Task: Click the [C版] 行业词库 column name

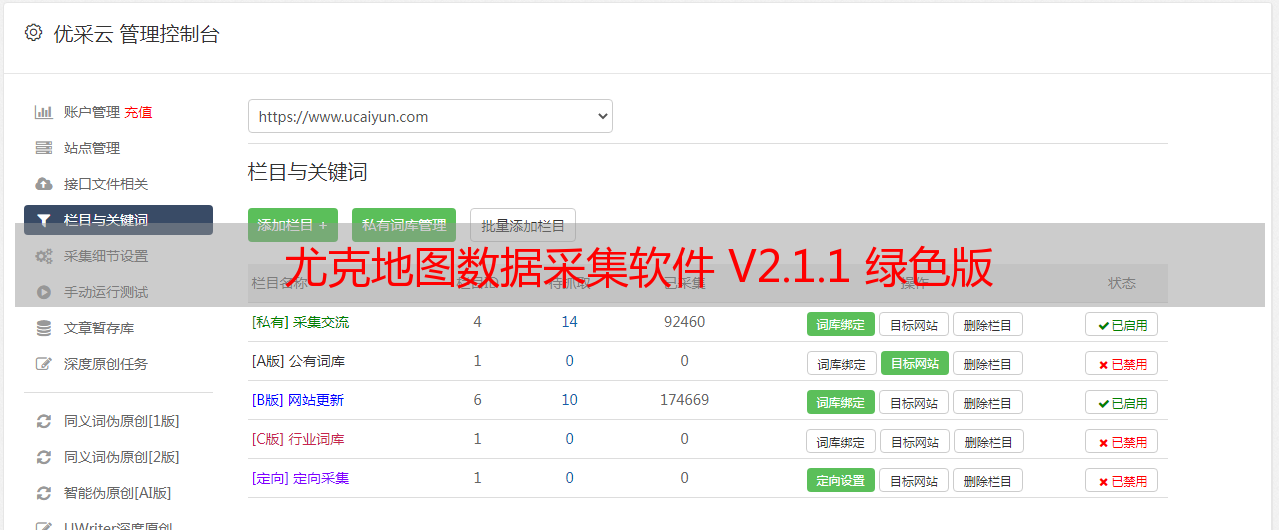Action: [x=298, y=439]
